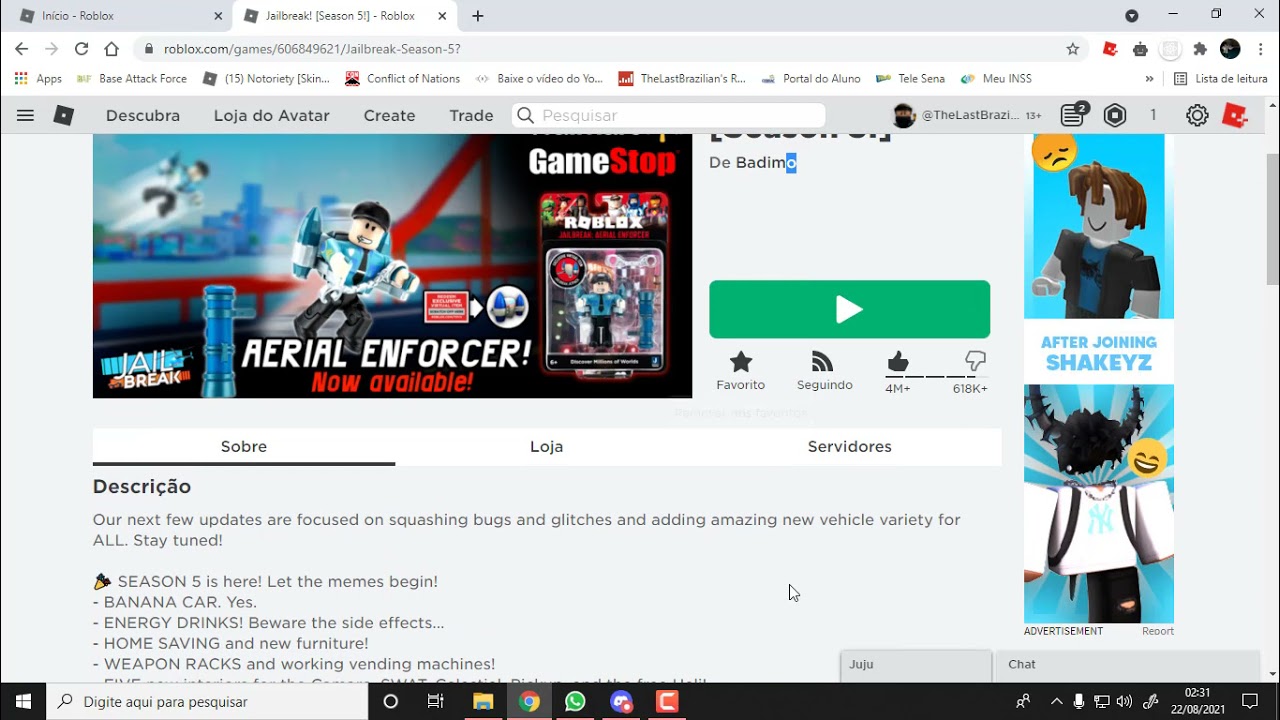Switch to the Início - Roblox browser tab

(120, 16)
